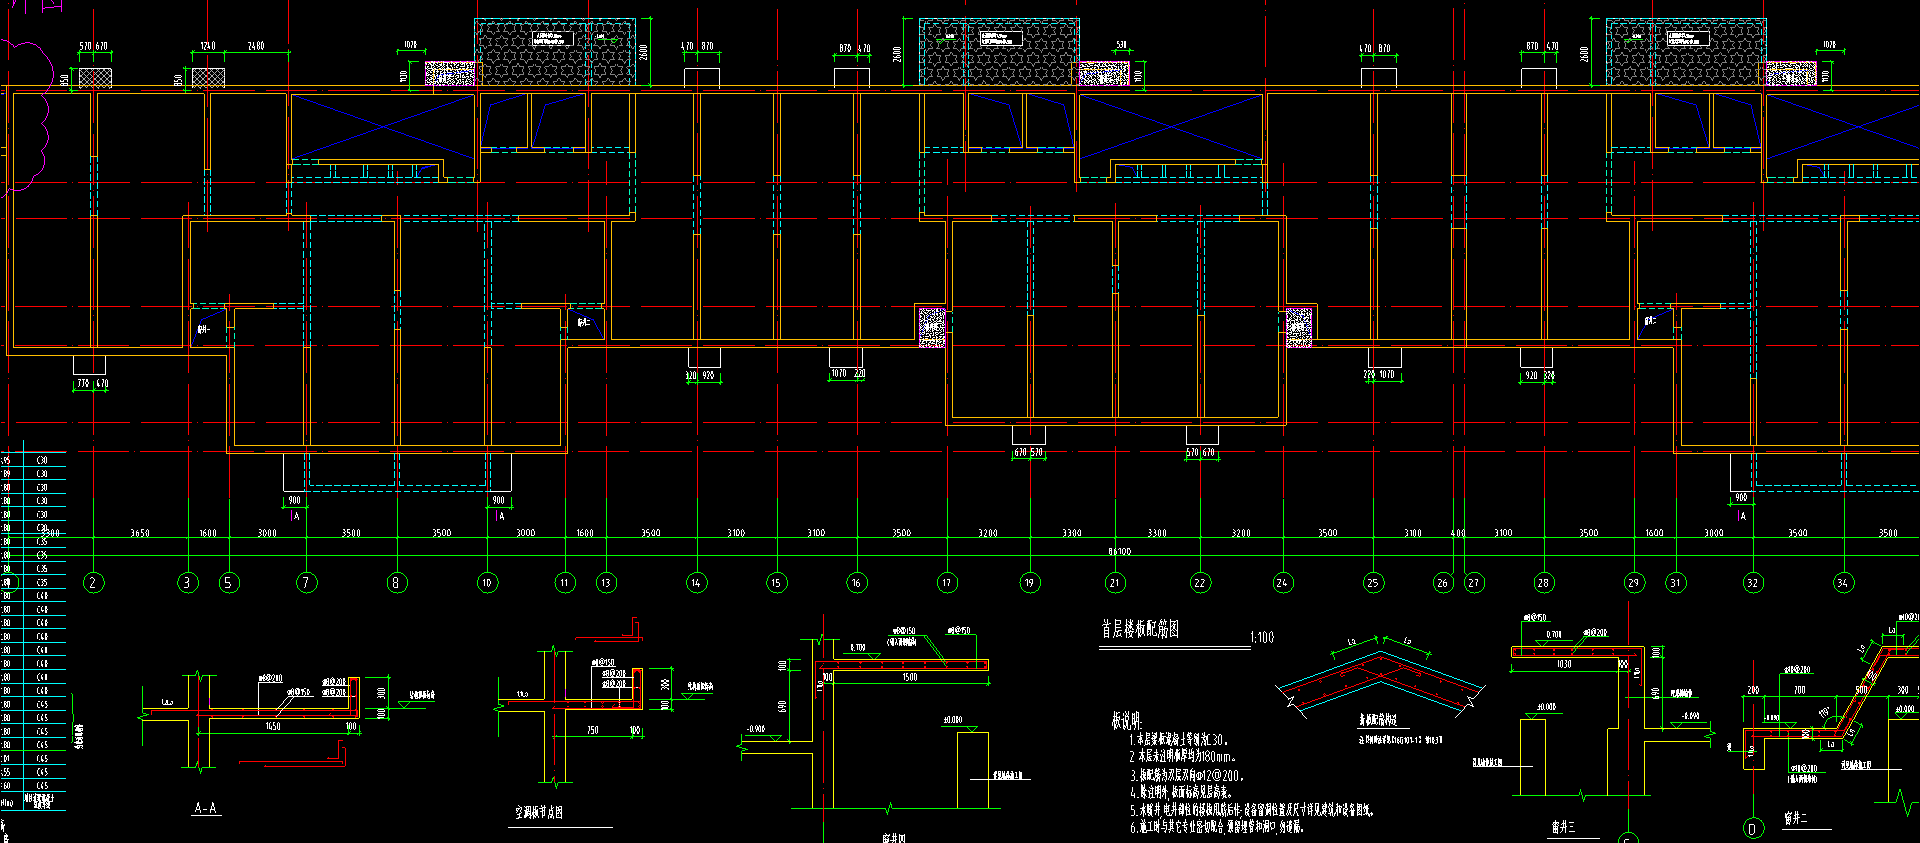Screen dimensions: 1920x843
Task: Select the 3650 span dimension text
Action: [140, 533]
